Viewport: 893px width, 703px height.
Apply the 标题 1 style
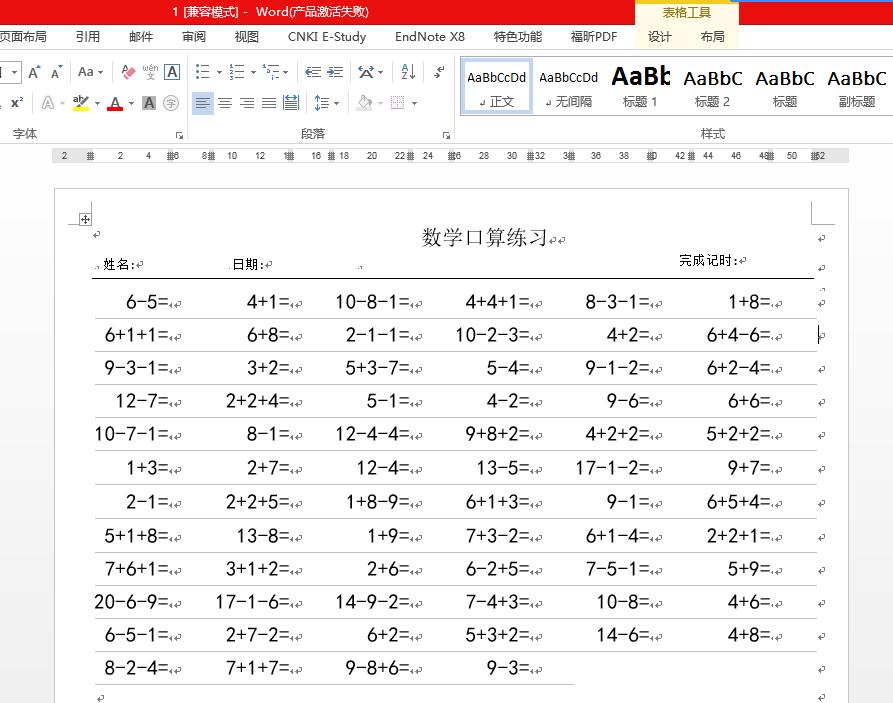click(639, 86)
